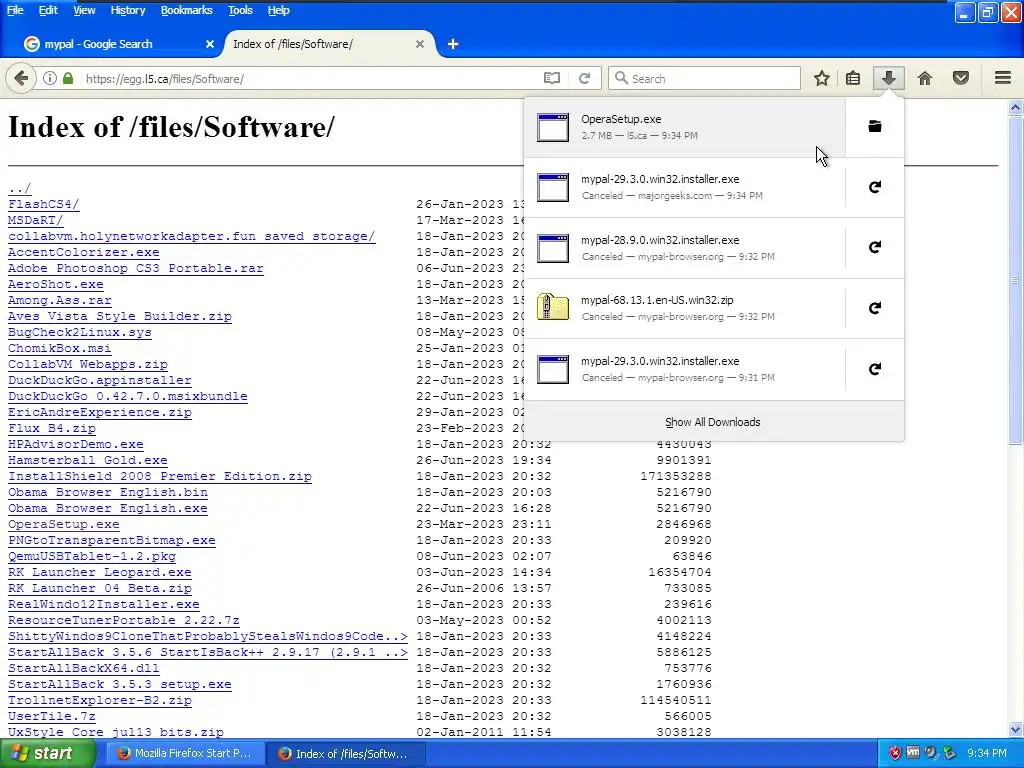Viewport: 1024px width, 768px height.
Task: Open the File menu
Action: click(14, 10)
